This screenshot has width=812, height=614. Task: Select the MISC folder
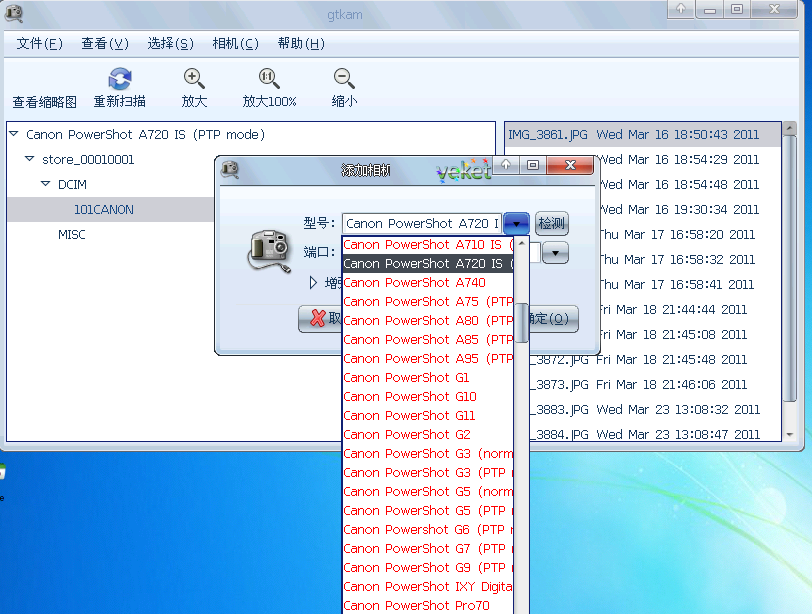(71, 235)
